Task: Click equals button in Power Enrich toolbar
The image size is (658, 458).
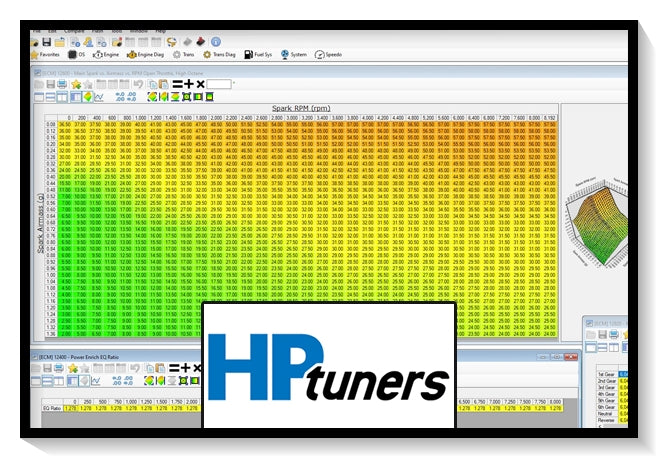Action: pyautogui.click(x=174, y=369)
